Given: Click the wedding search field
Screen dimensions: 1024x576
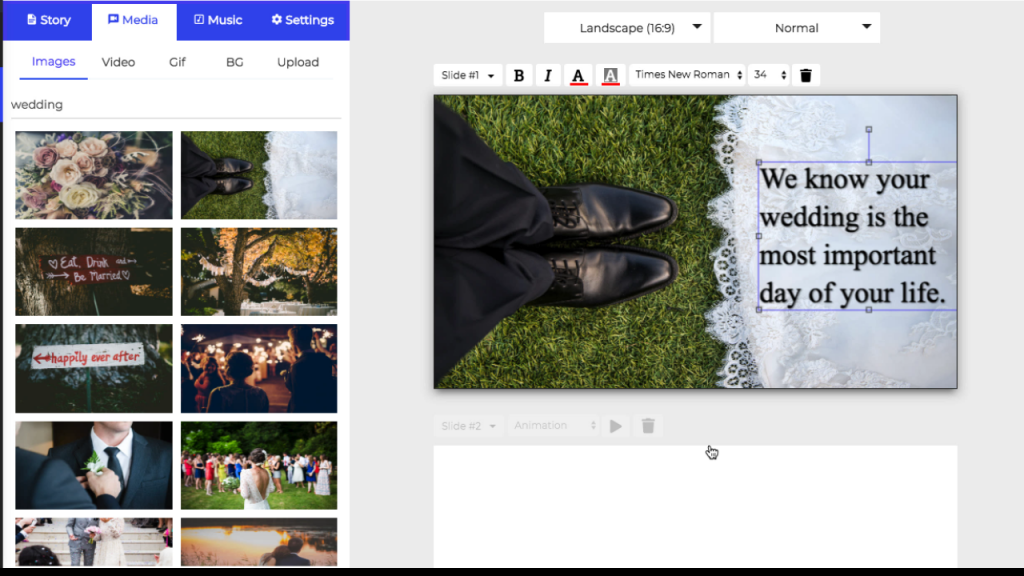Looking at the screenshot, I should [176, 105].
